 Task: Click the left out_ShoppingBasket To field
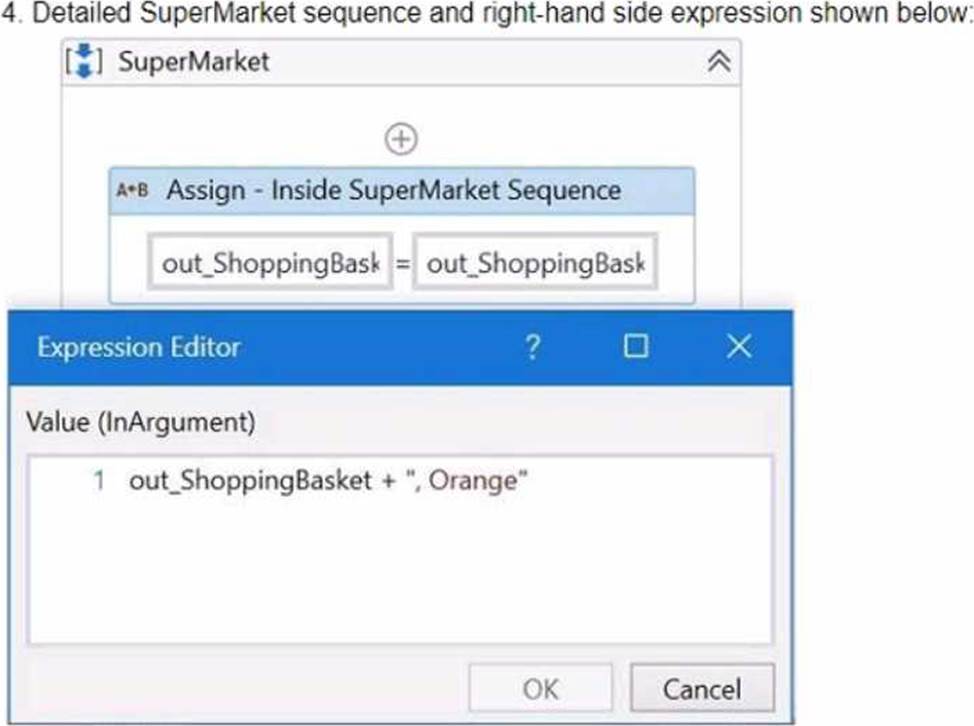(270, 262)
